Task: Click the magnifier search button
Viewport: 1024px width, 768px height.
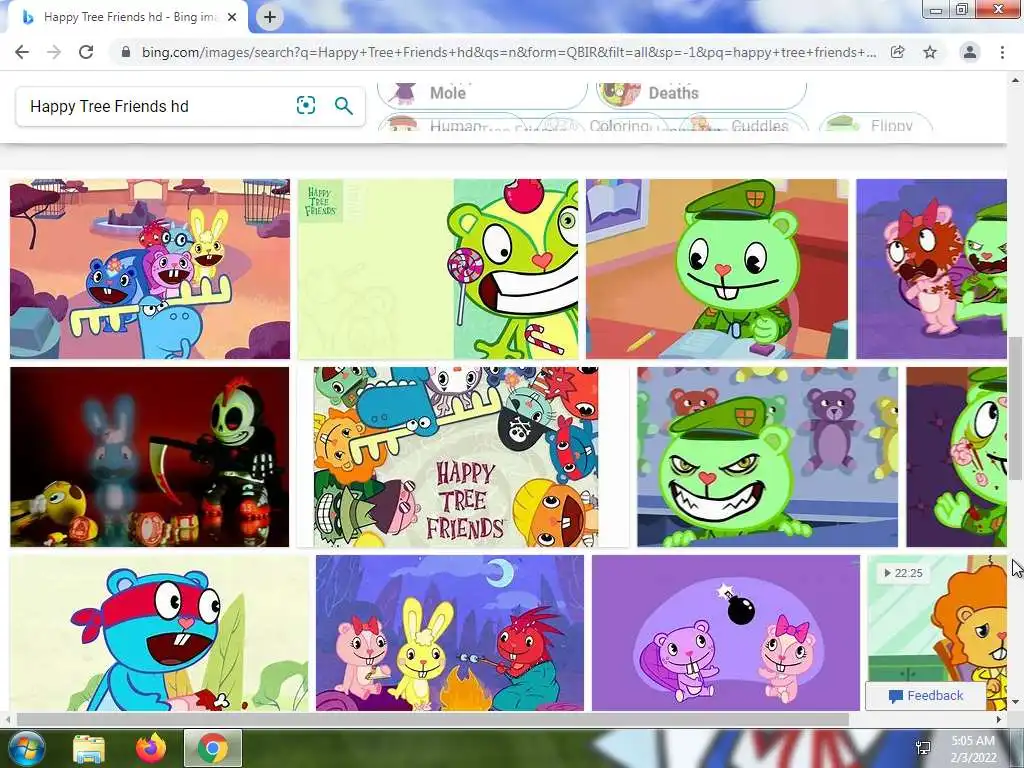Action: click(x=344, y=105)
